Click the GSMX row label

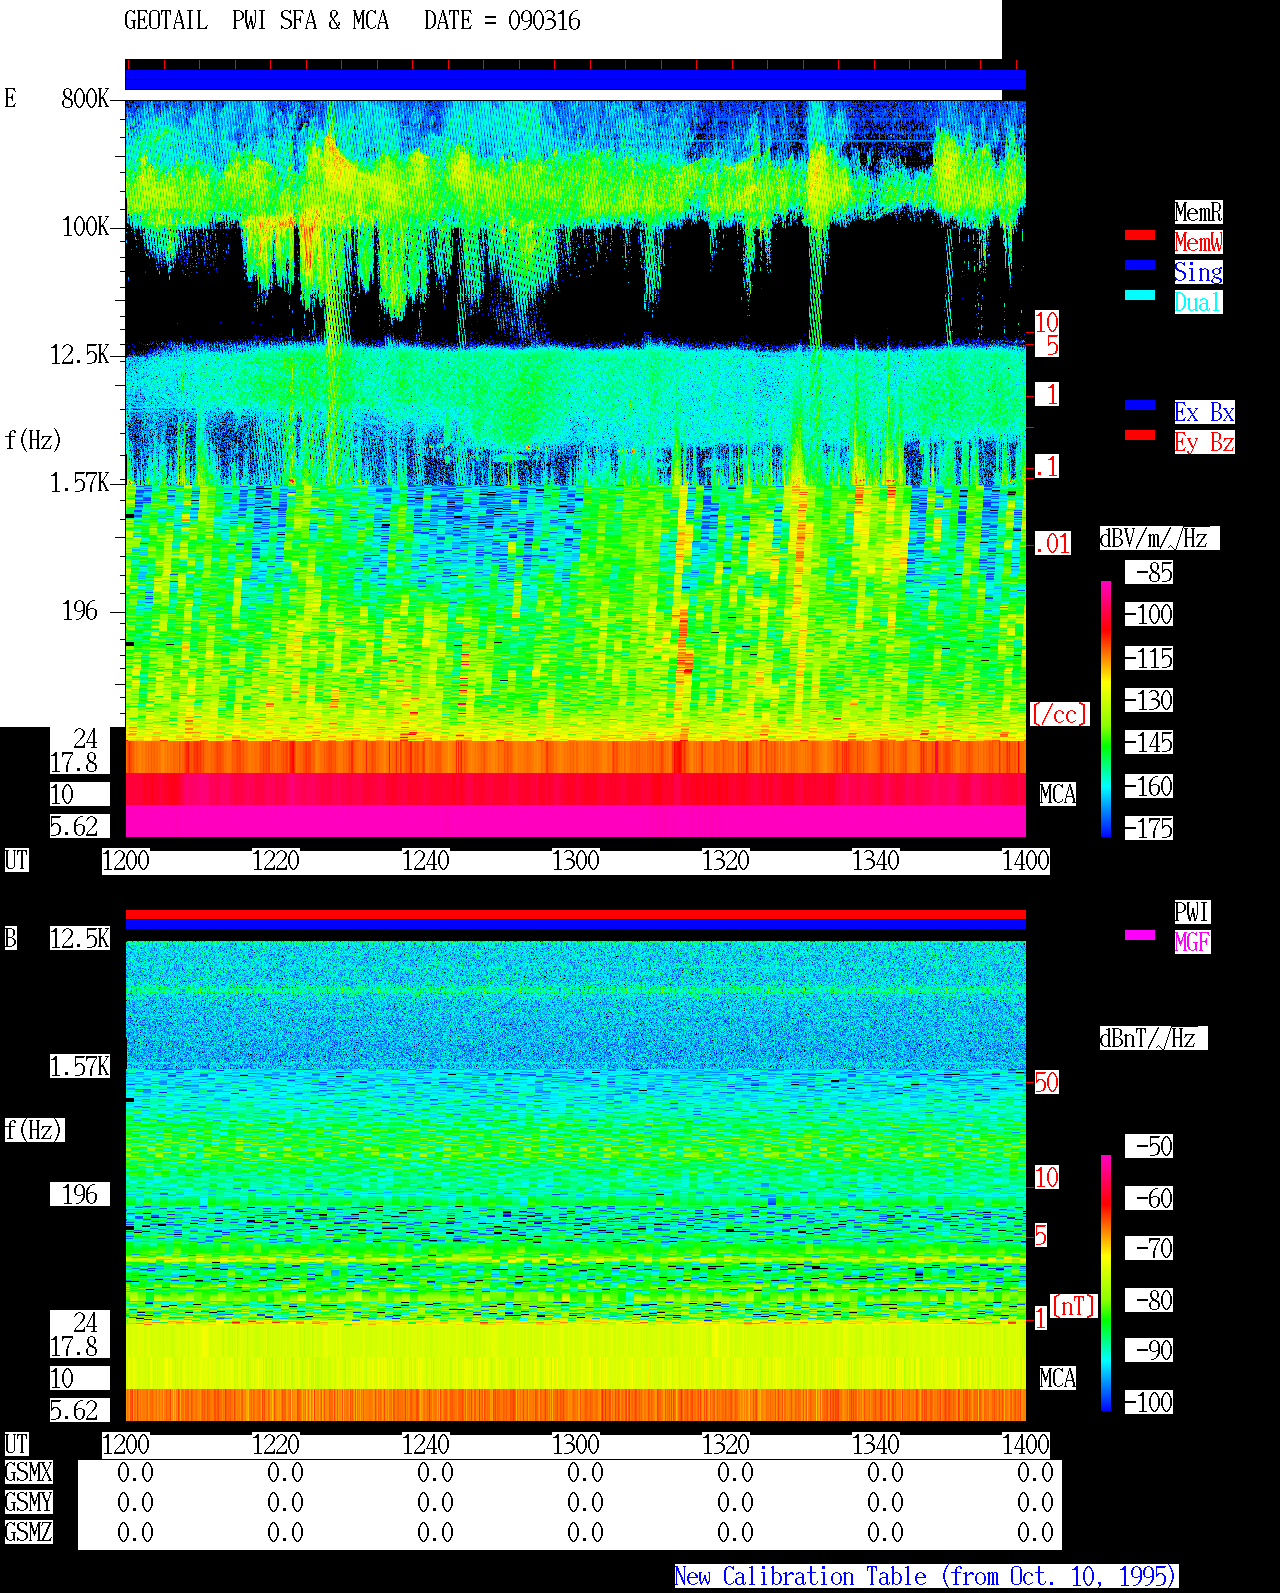pos(29,1472)
